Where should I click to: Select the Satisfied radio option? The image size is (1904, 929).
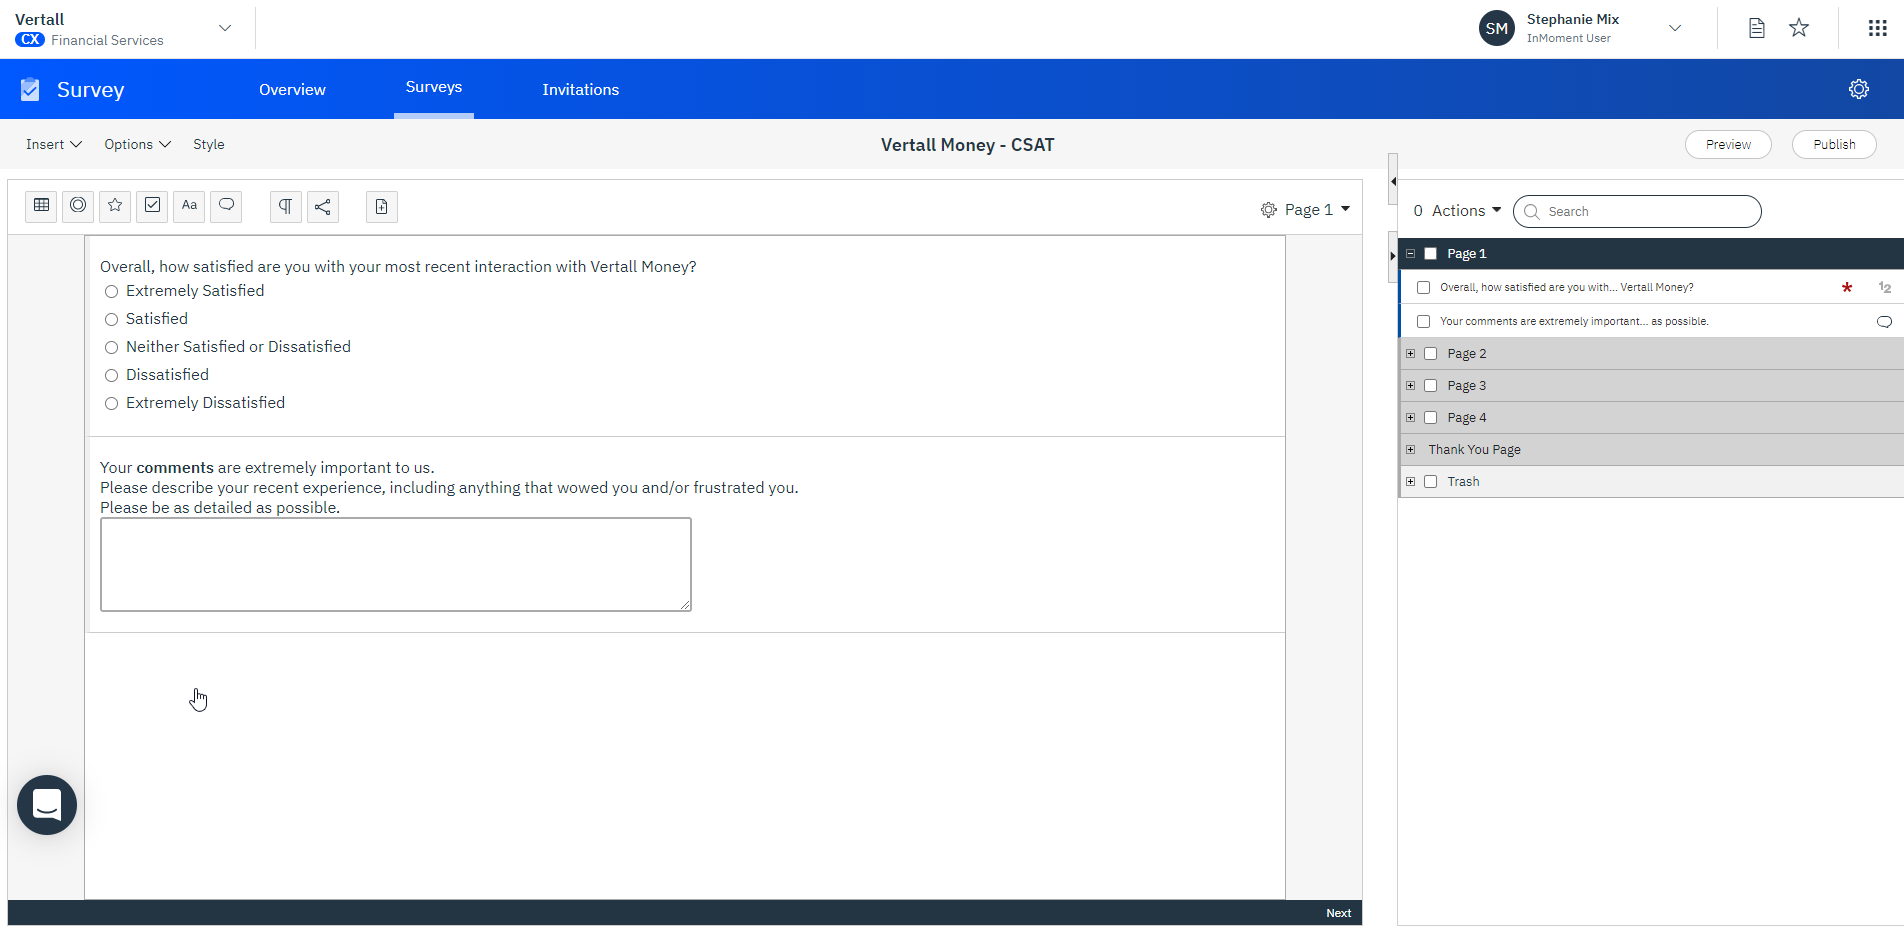[x=112, y=319]
